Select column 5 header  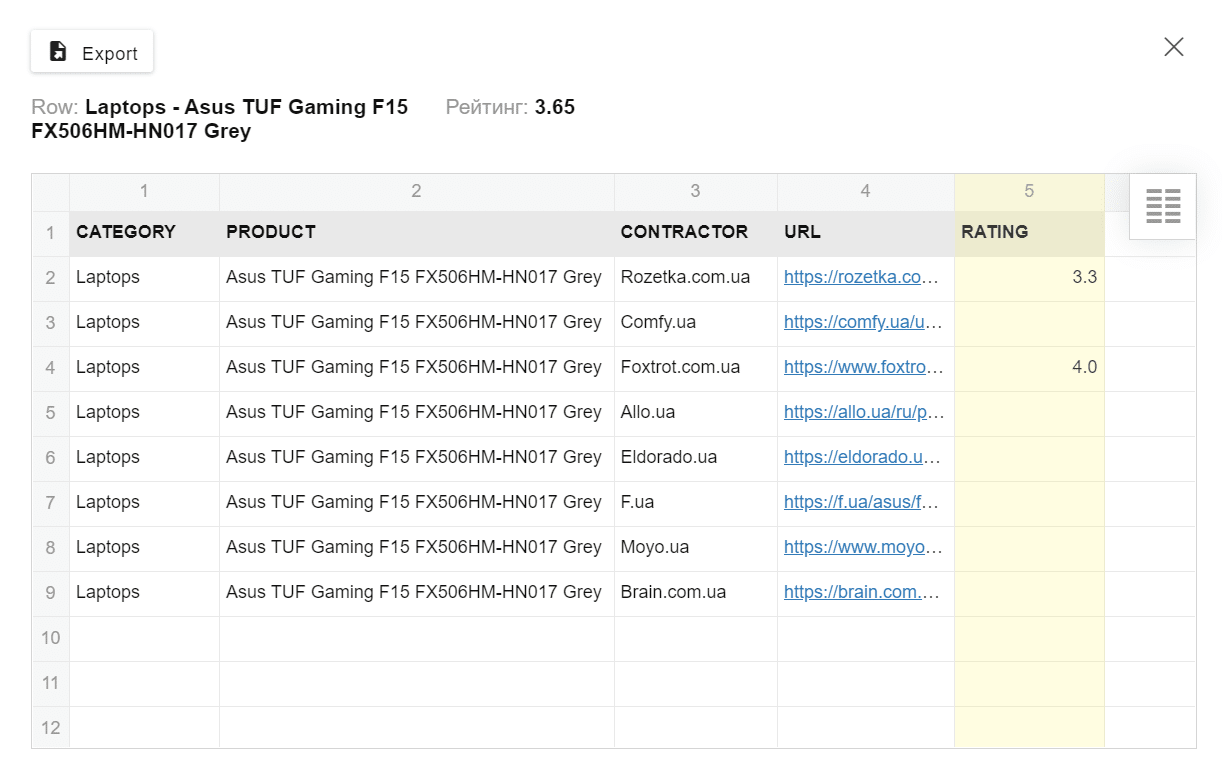click(x=1029, y=191)
